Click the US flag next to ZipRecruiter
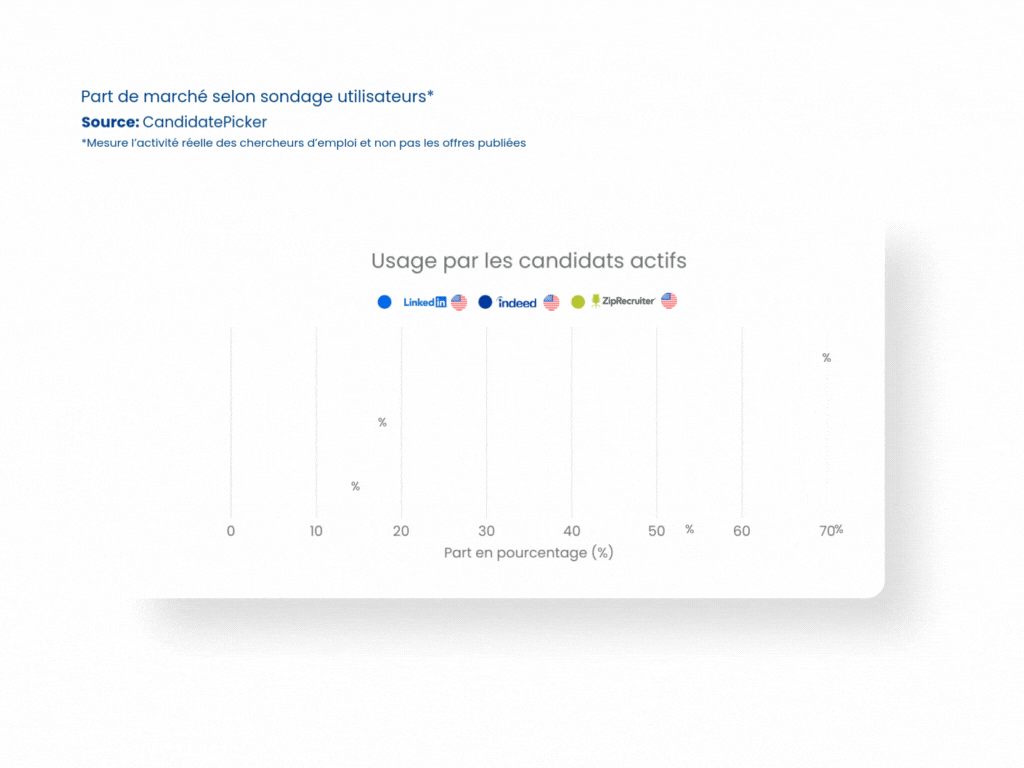 pos(669,301)
